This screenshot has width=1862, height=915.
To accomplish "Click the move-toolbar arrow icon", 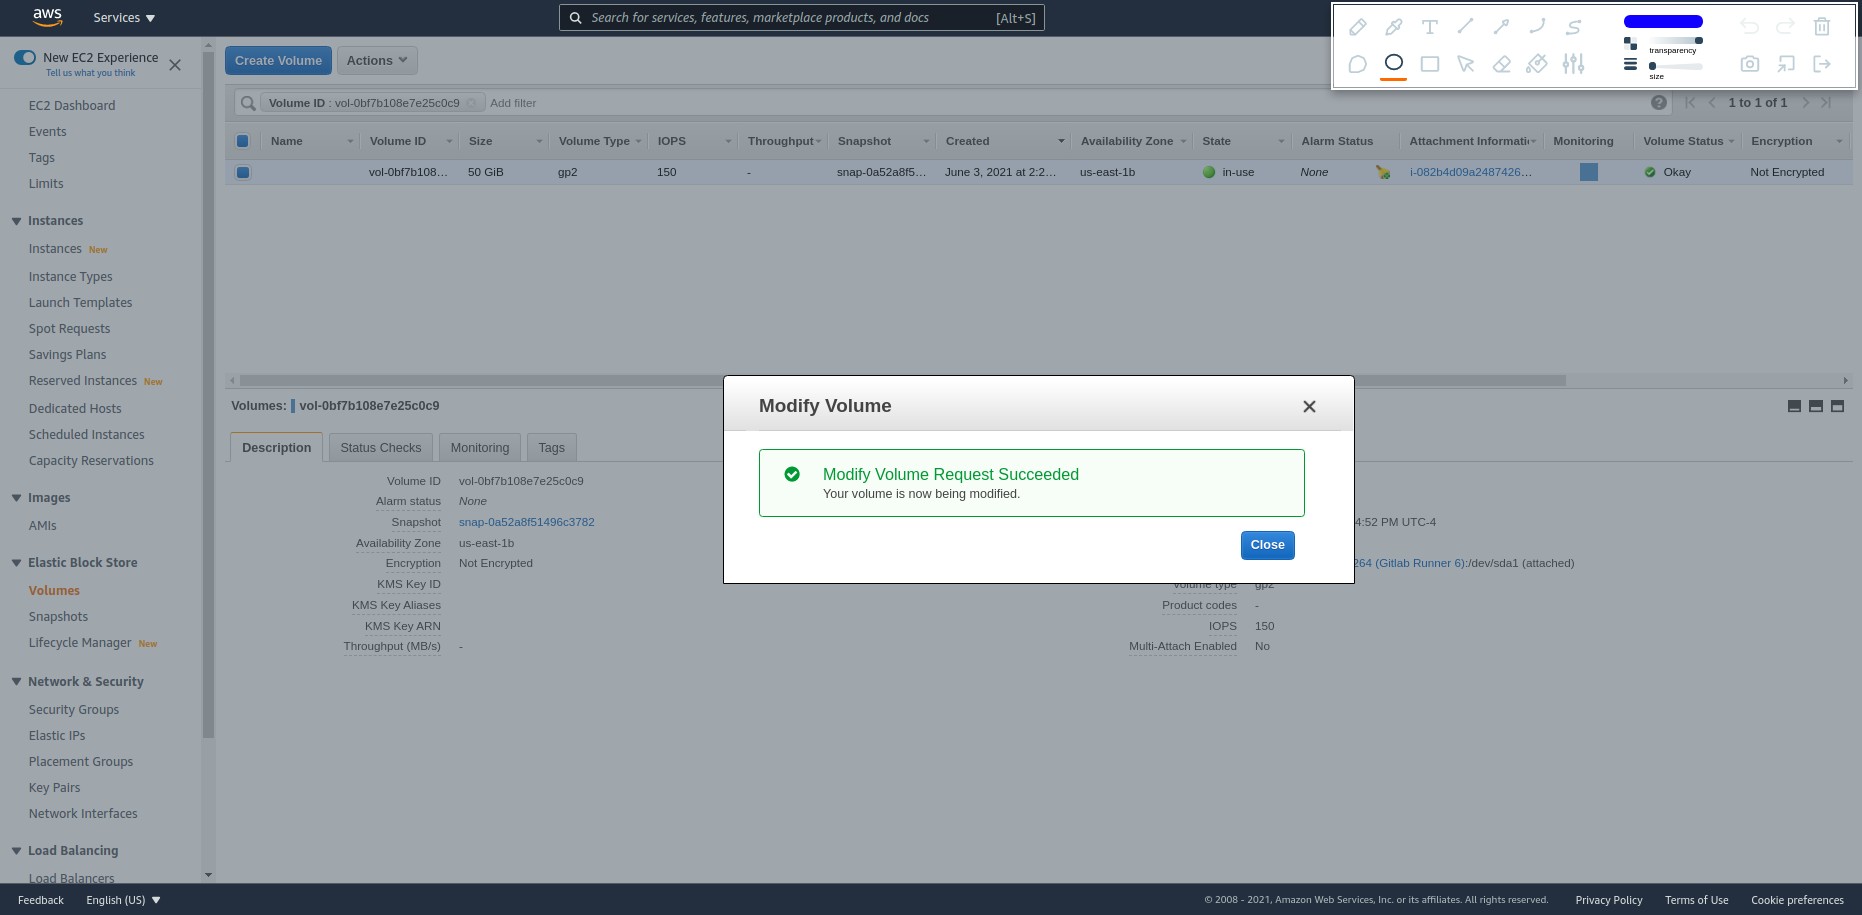I will (x=1785, y=64).
